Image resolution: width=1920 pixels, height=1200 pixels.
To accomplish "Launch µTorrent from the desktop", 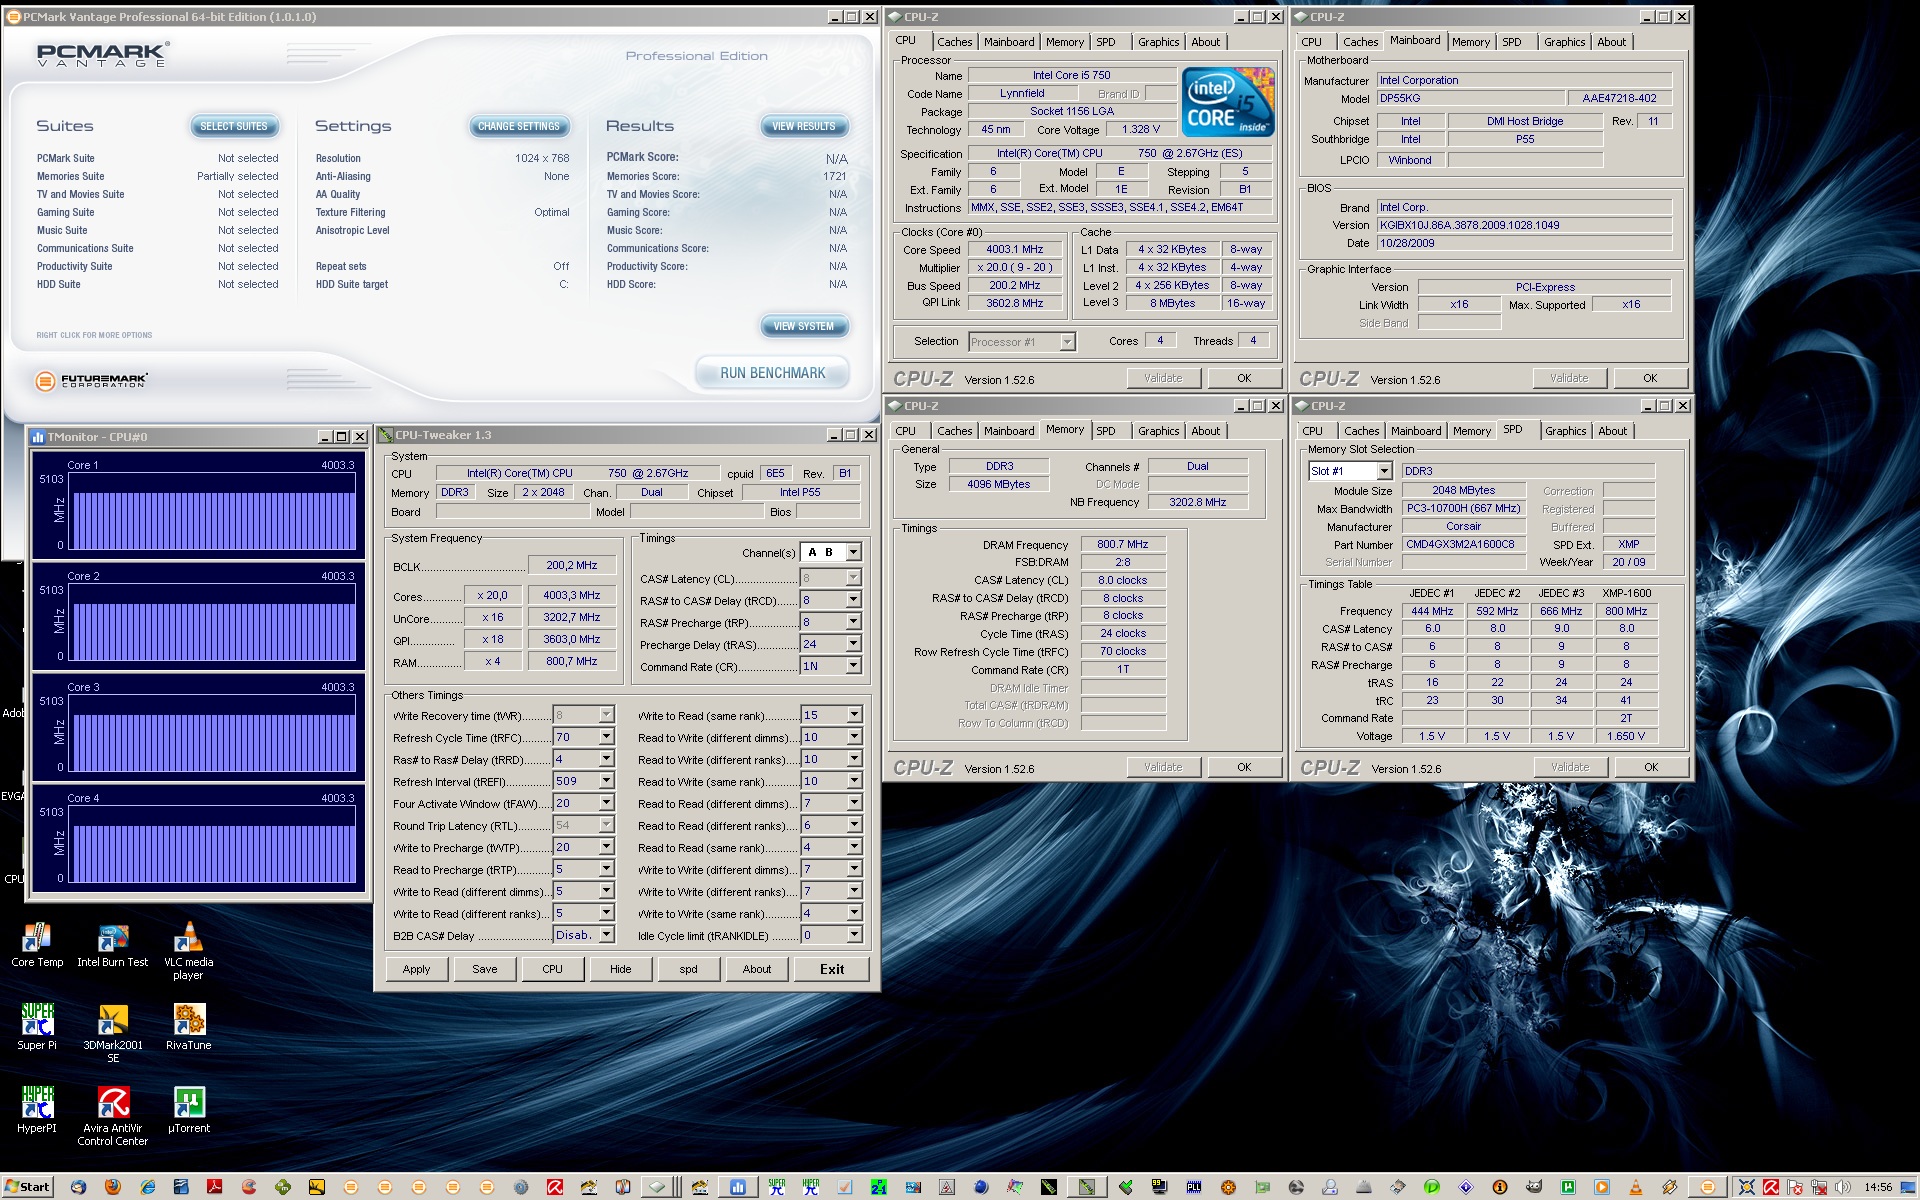I will tap(188, 1104).
